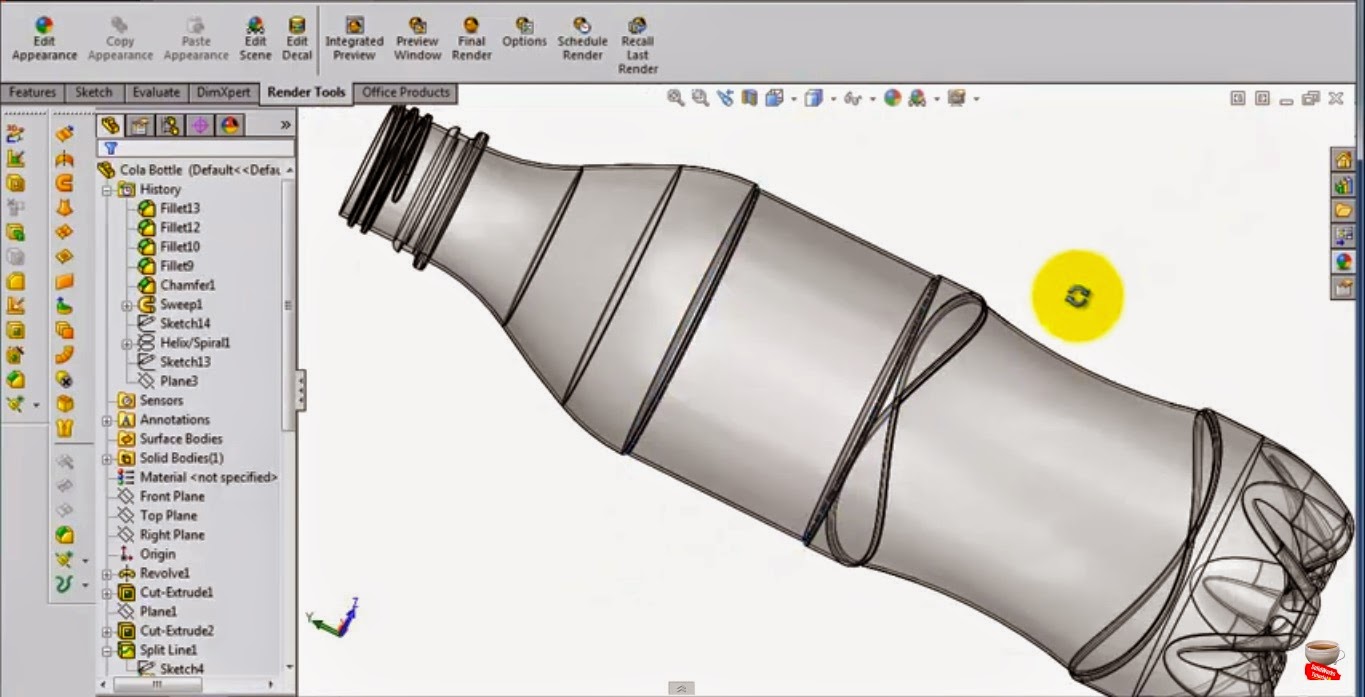This screenshot has width=1365, height=697.
Task: Toggle the FeatureManager filter bar
Action: [110, 145]
